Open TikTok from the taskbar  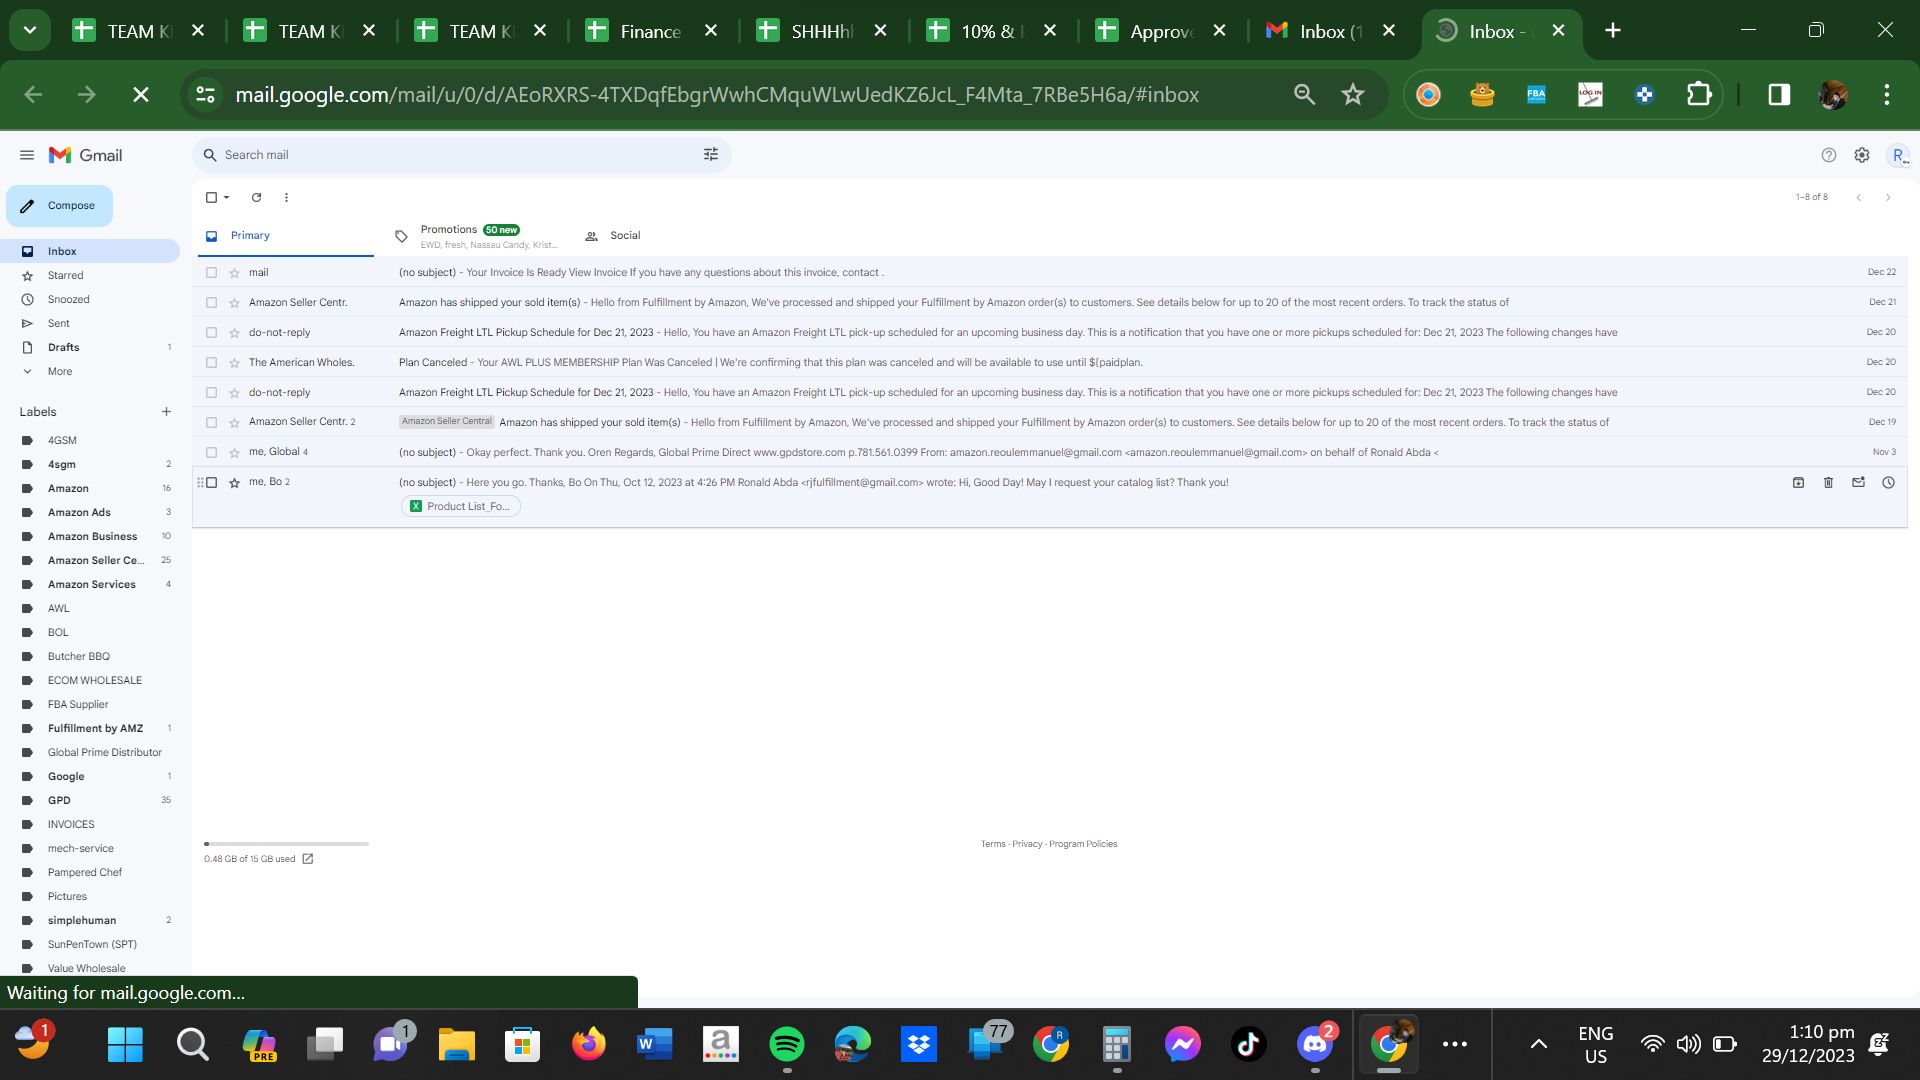1248,1044
